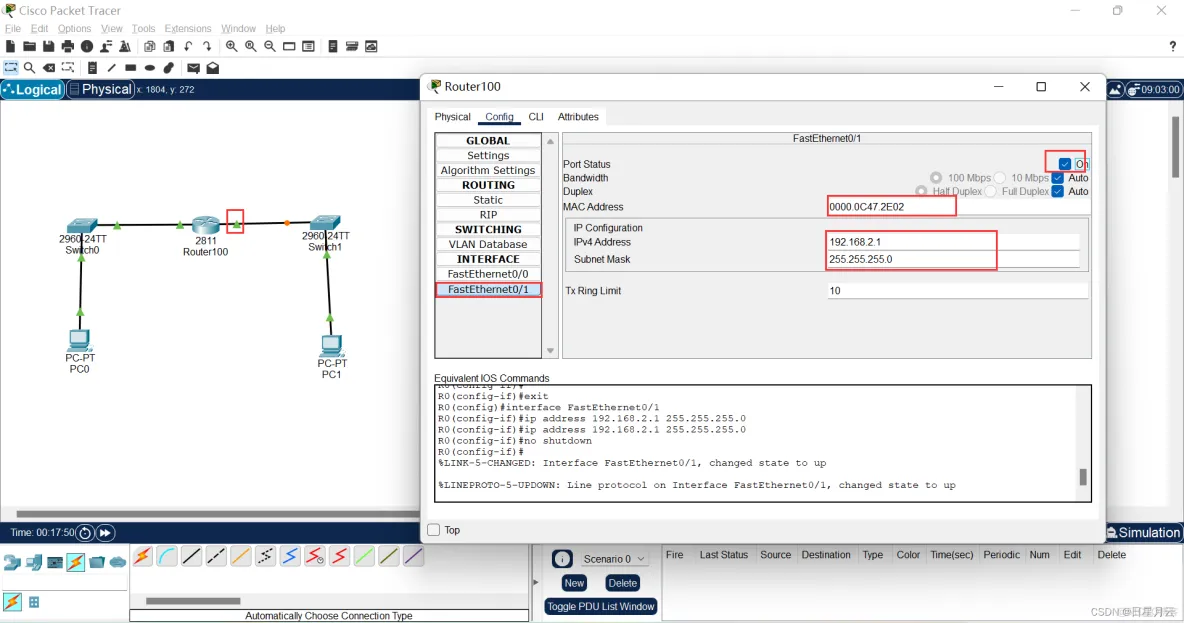Screen dimensions: 1184x623
Task: Open the Algorithm Settings entry
Action: point(488,171)
